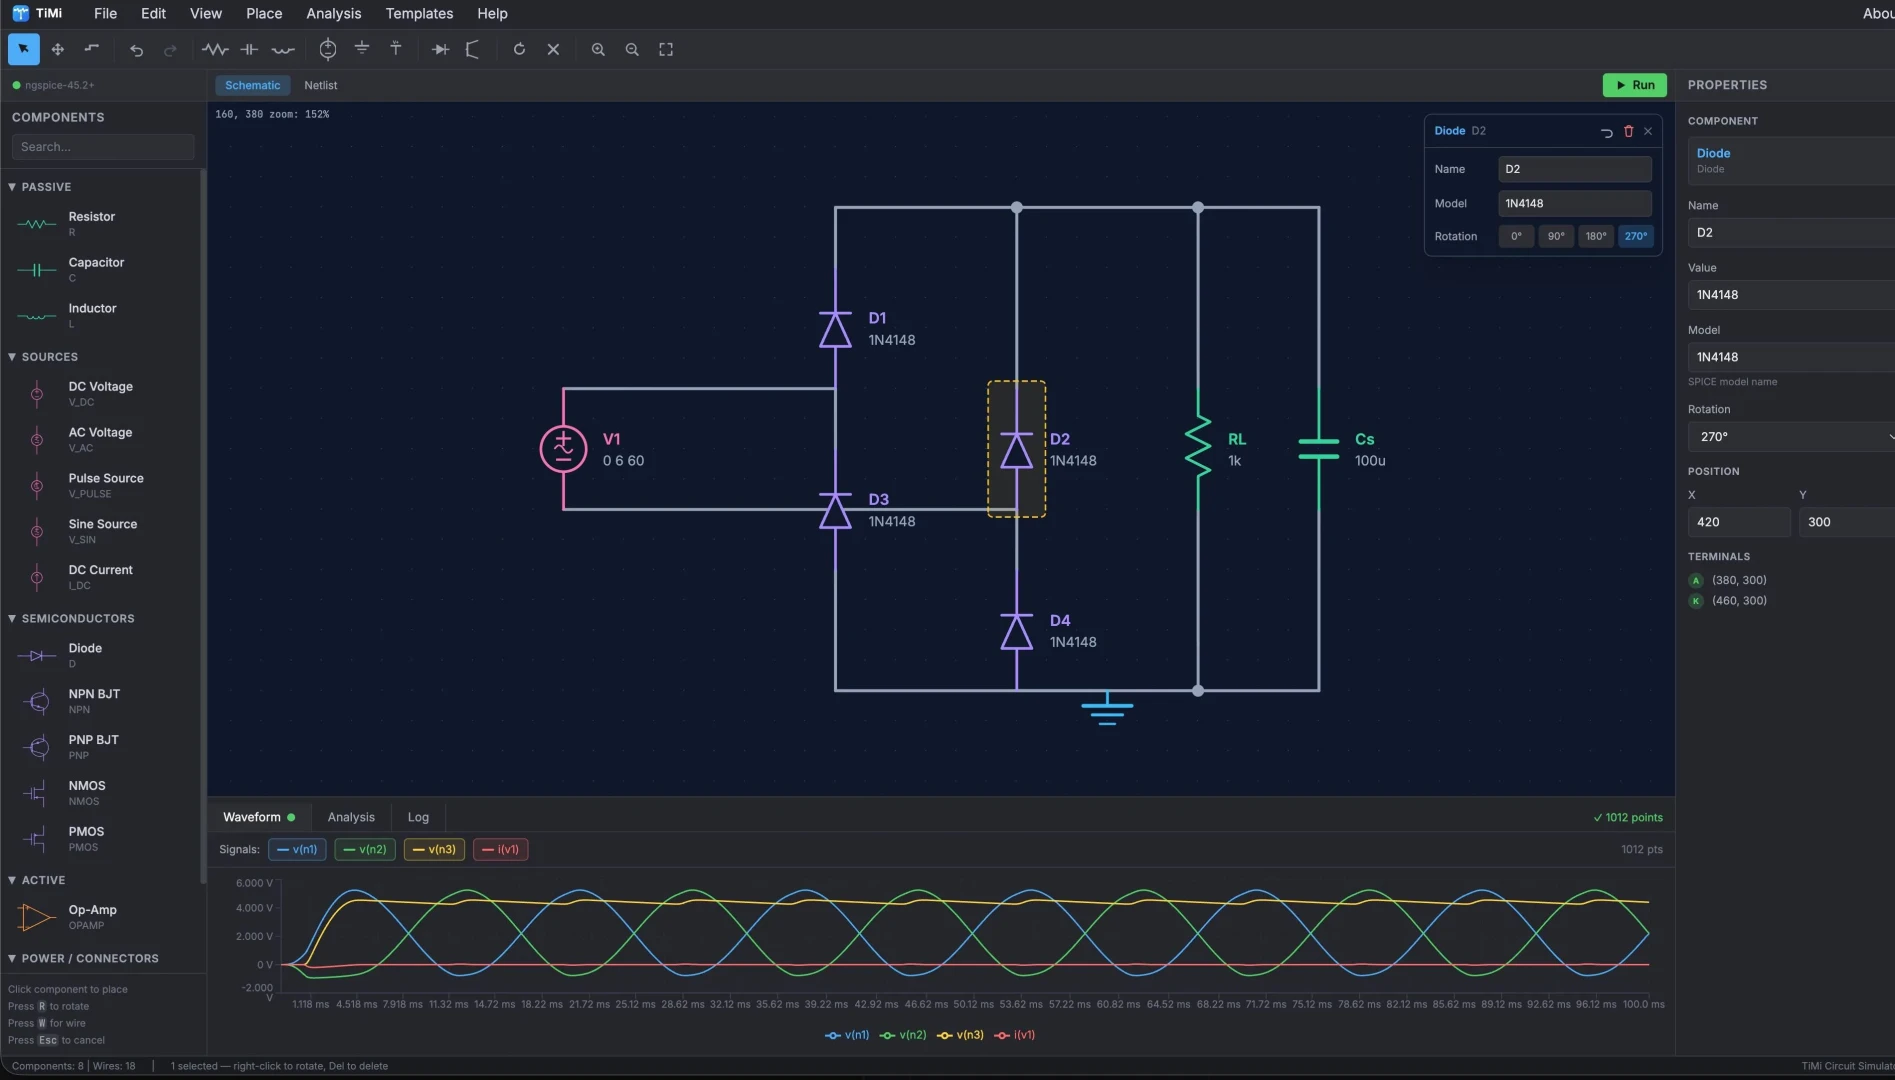Undo the last action
Image resolution: width=1895 pixels, height=1080 pixels.
[137, 49]
